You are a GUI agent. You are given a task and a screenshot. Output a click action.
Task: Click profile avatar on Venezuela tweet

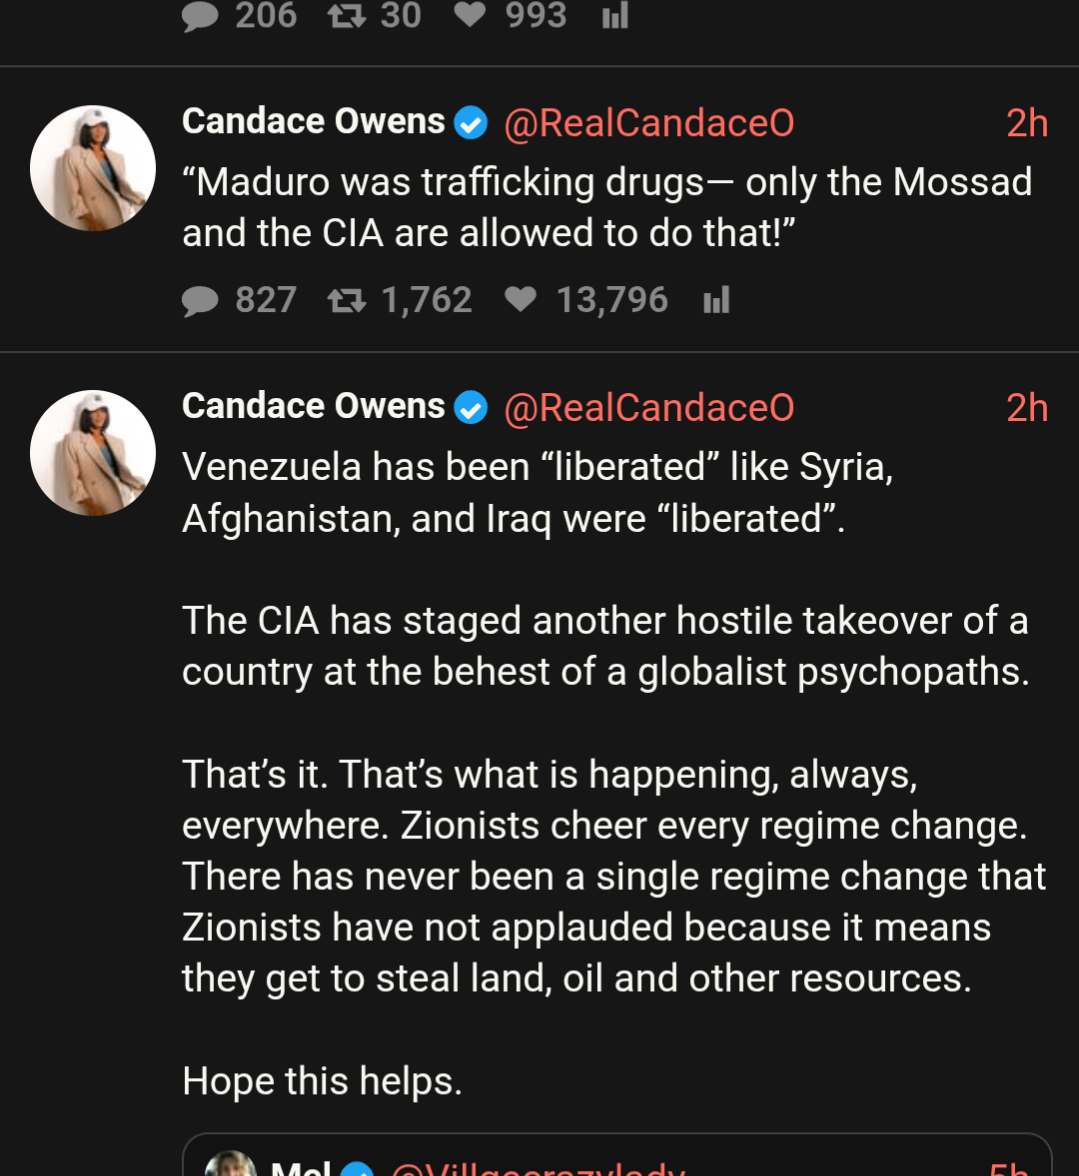(x=93, y=453)
